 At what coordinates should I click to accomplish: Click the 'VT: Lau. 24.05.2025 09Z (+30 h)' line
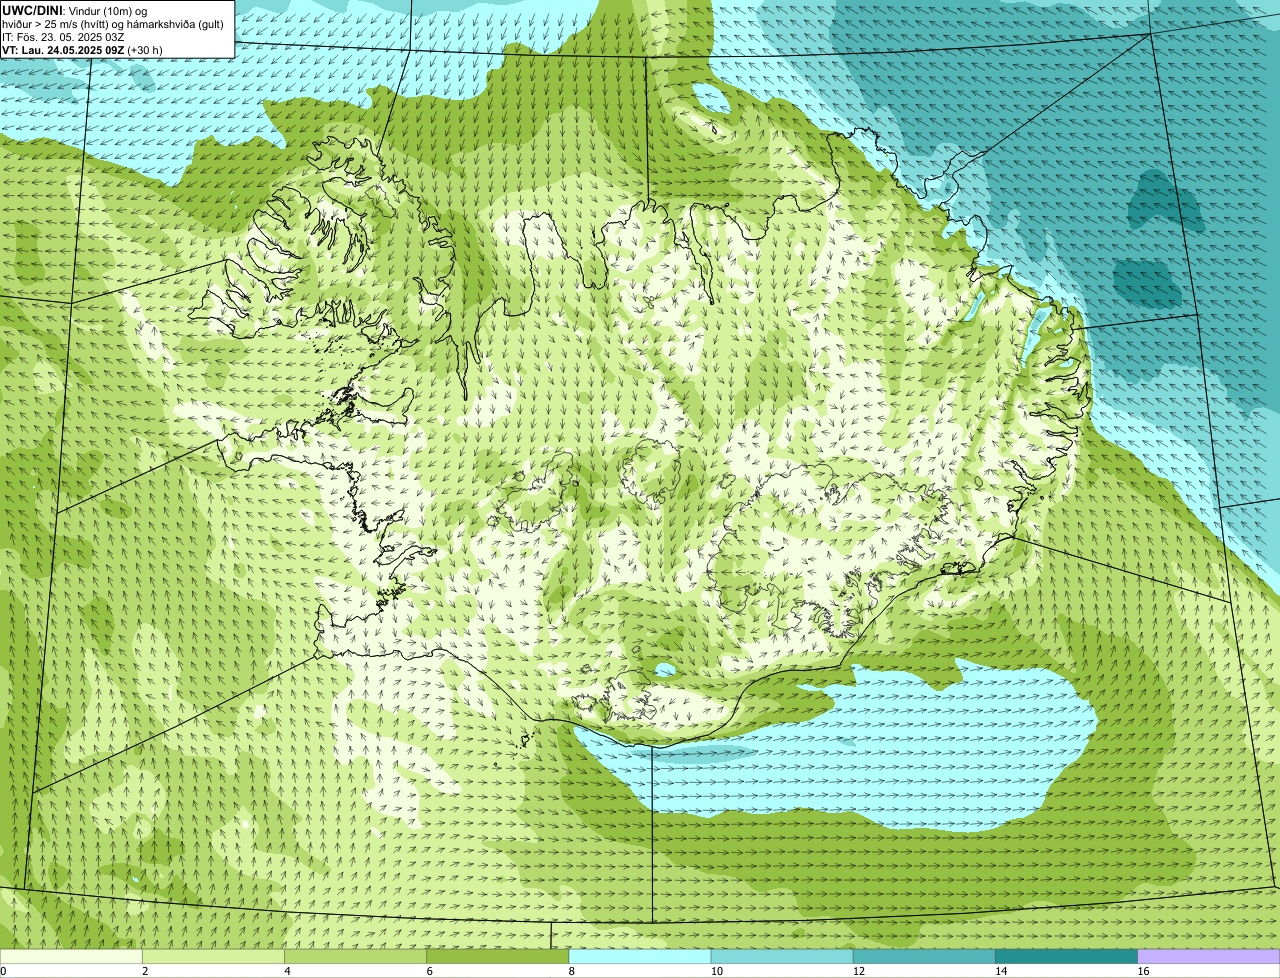point(82,50)
